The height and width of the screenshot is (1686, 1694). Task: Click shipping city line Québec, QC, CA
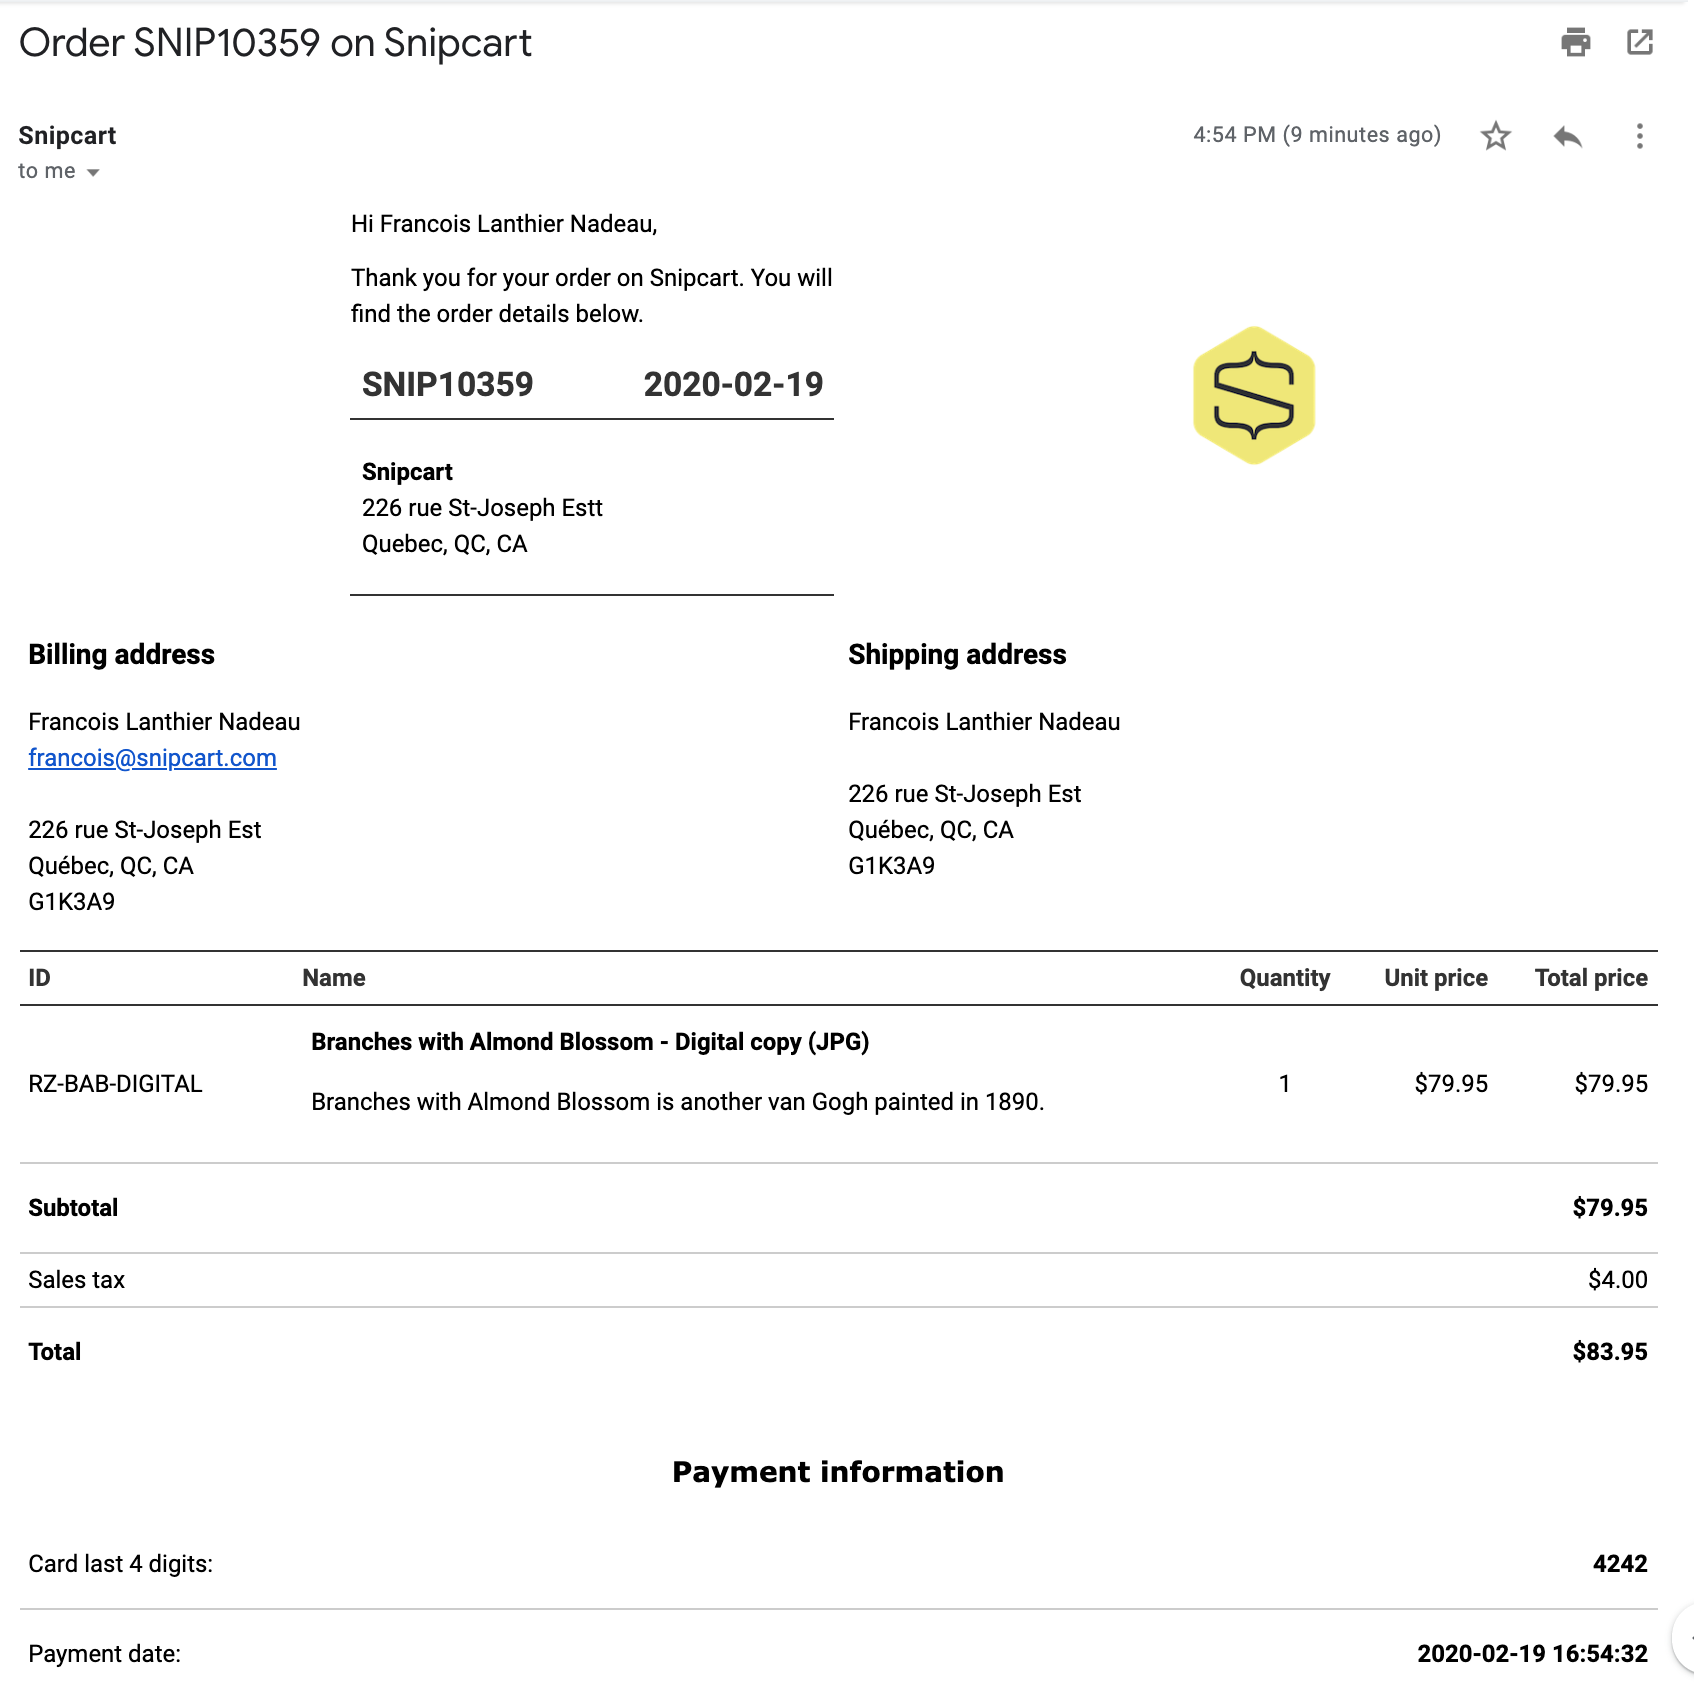pyautogui.click(x=930, y=830)
